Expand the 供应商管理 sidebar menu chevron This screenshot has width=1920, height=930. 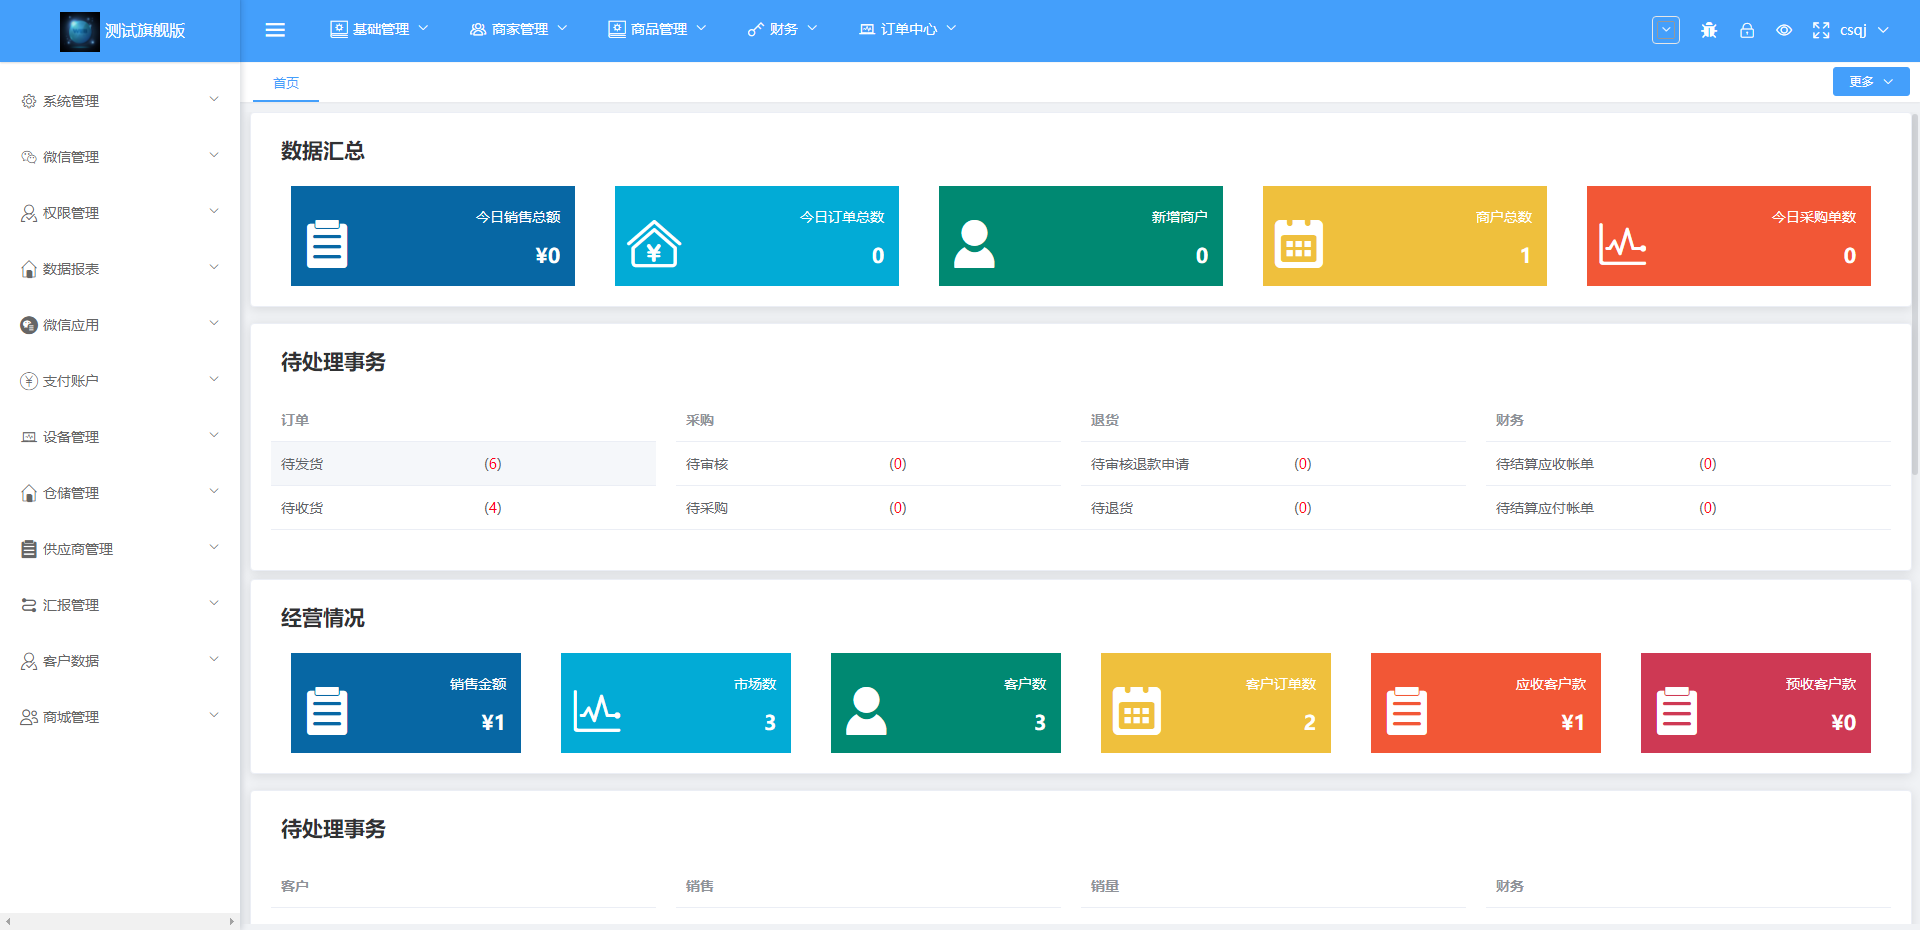coord(213,547)
